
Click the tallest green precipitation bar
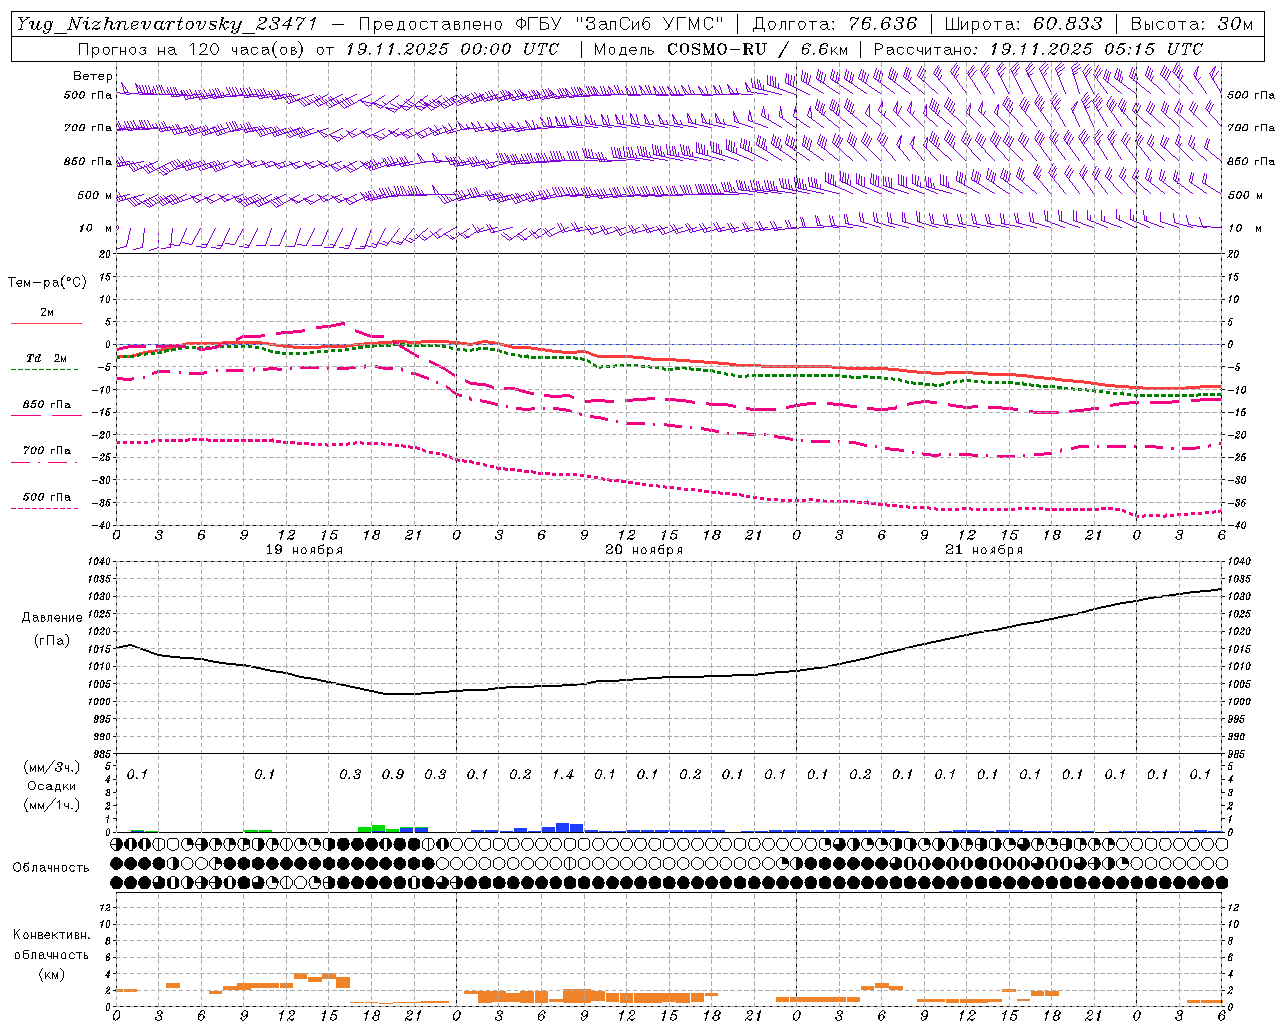coord(379,828)
